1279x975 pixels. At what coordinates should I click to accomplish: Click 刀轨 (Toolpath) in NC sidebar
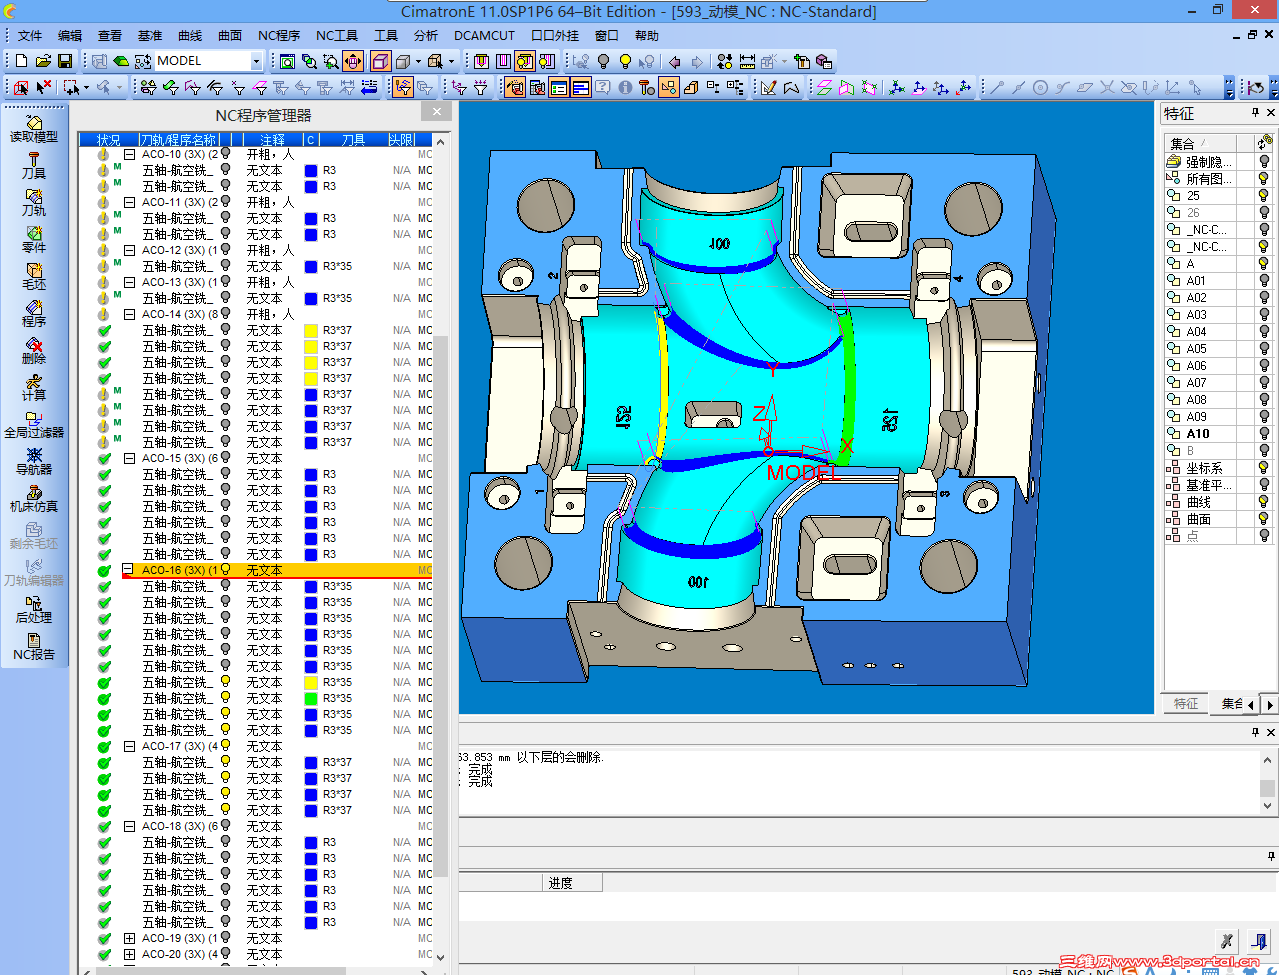click(x=34, y=203)
